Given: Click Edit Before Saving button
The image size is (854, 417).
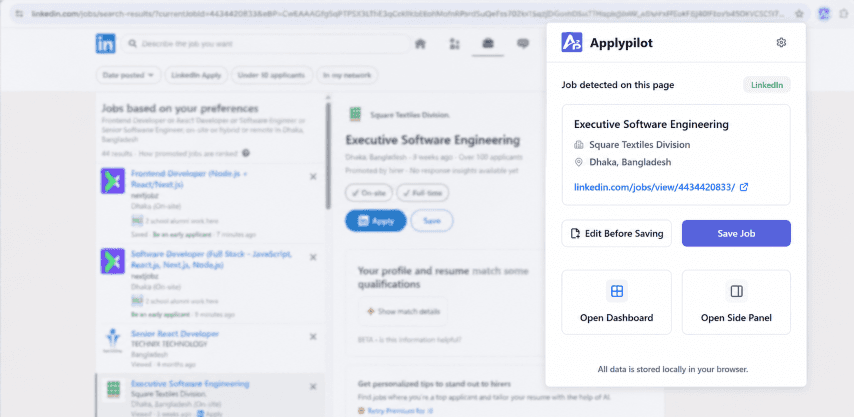Looking at the screenshot, I should pyautogui.click(x=617, y=234).
